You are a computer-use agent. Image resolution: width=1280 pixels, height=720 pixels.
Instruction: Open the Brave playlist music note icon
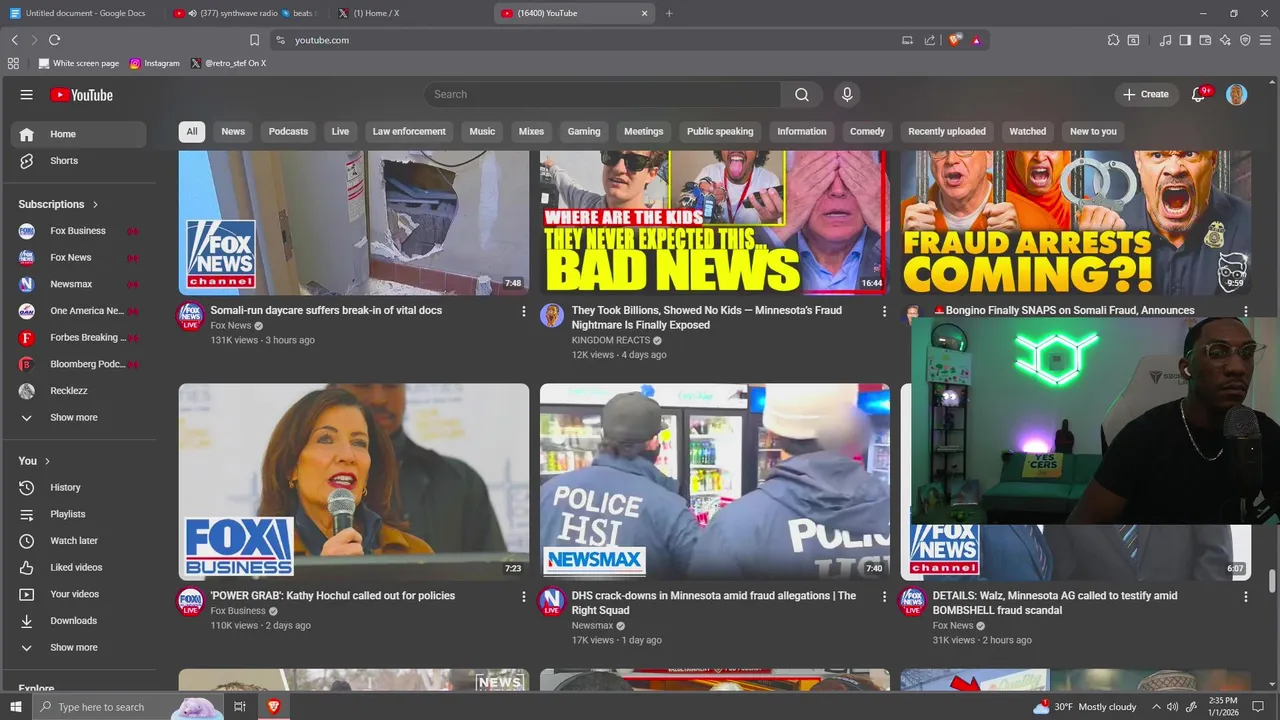point(1165,40)
